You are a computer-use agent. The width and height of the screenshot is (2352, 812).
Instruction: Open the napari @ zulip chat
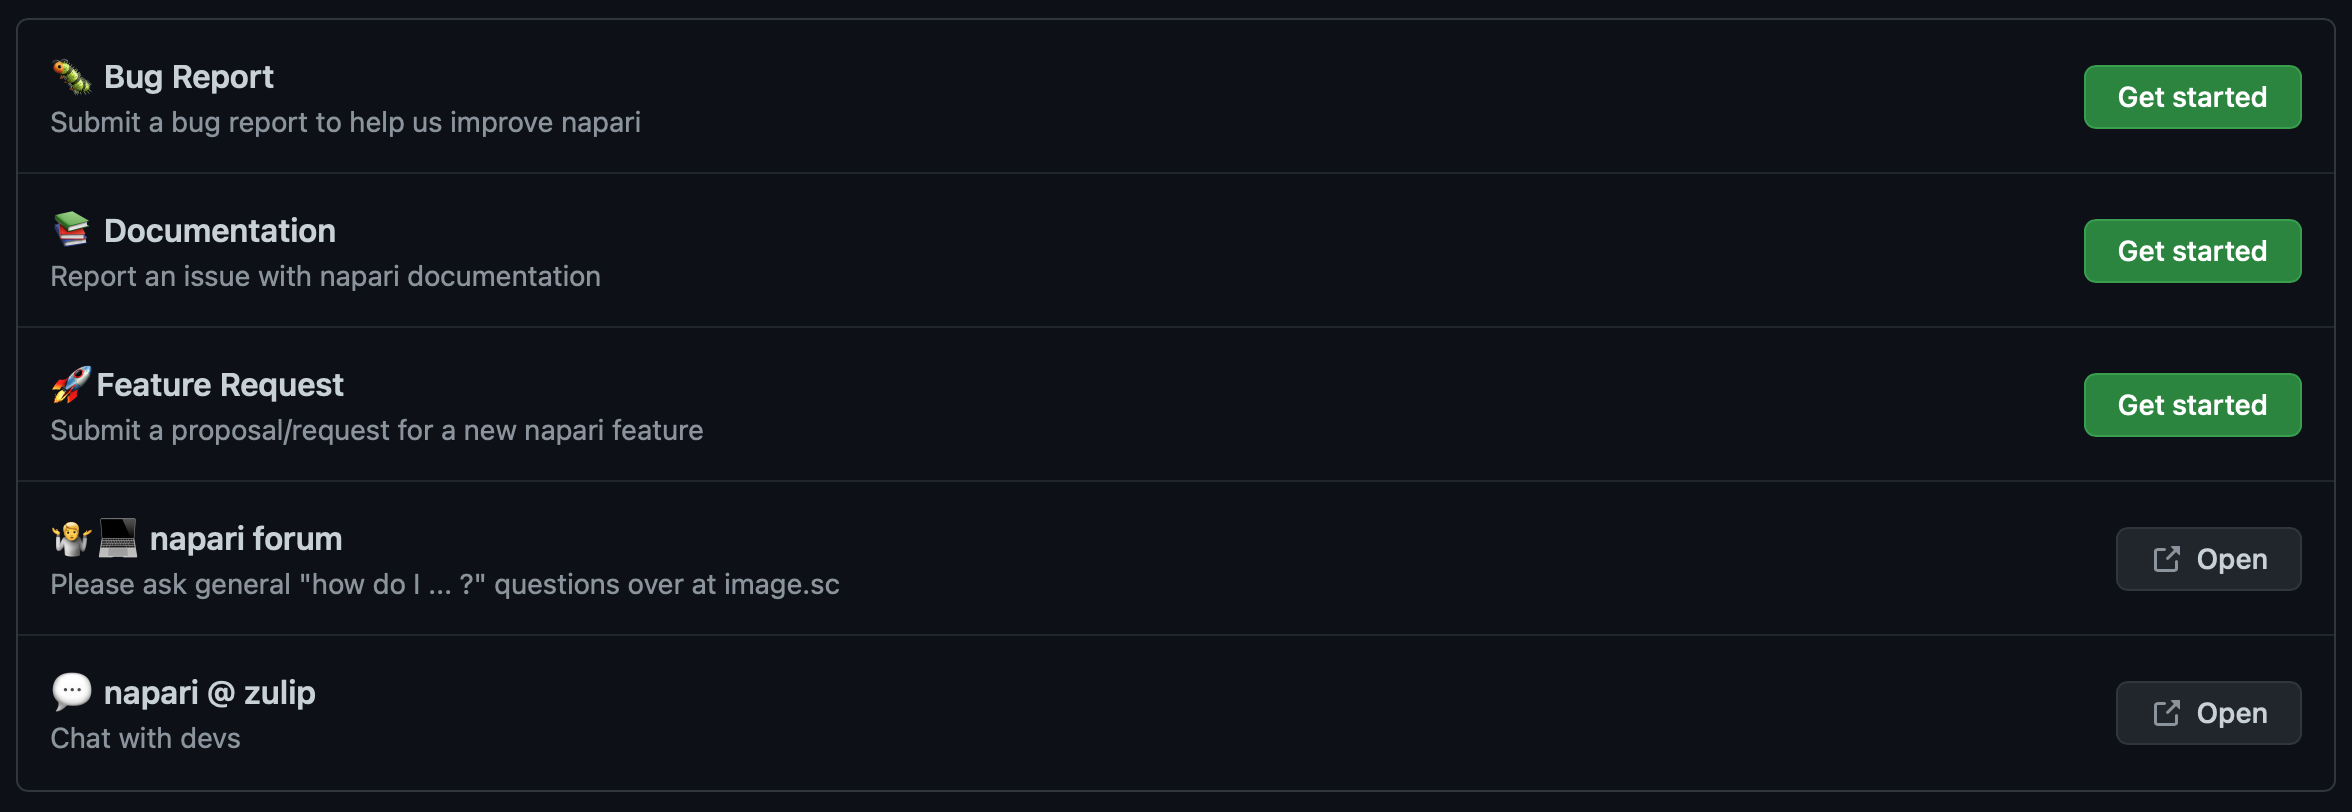point(2208,713)
